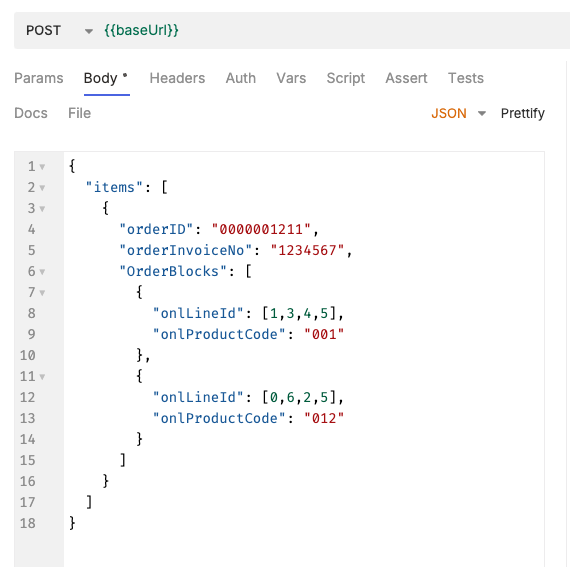Switch to the Params tab
Image resolution: width=570 pixels, height=567 pixels.
(x=39, y=78)
